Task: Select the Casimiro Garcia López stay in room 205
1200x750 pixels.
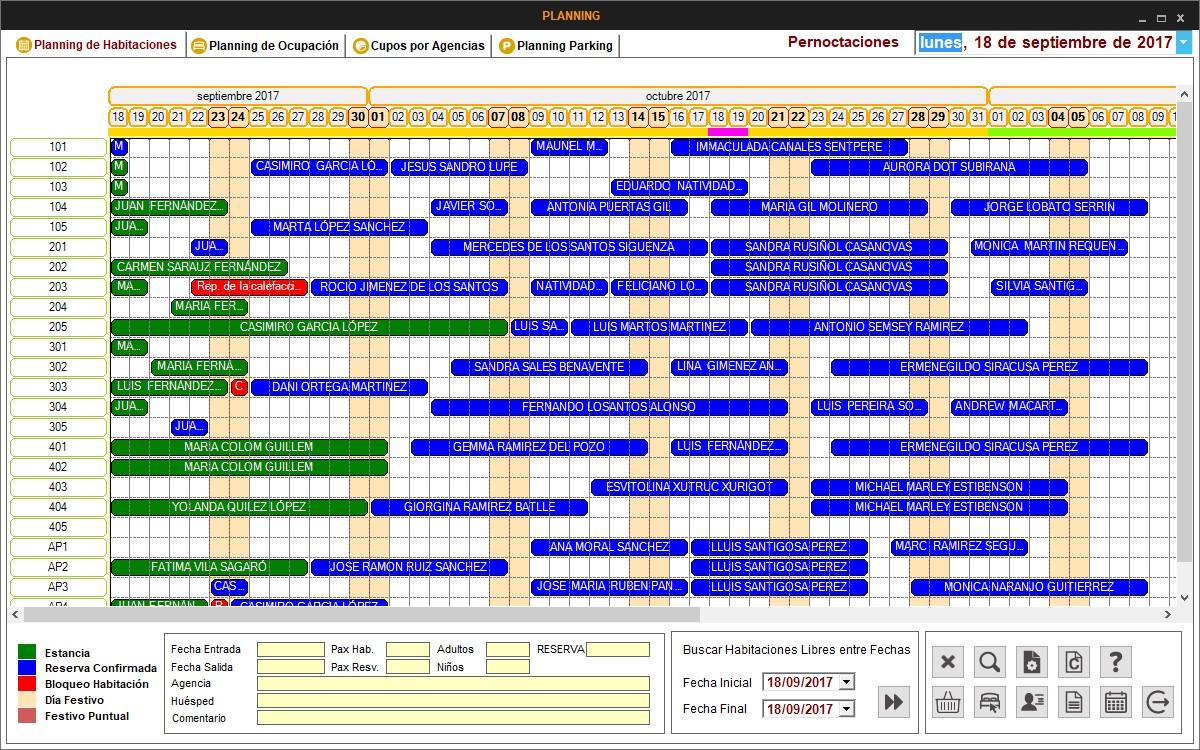Action: [x=309, y=327]
